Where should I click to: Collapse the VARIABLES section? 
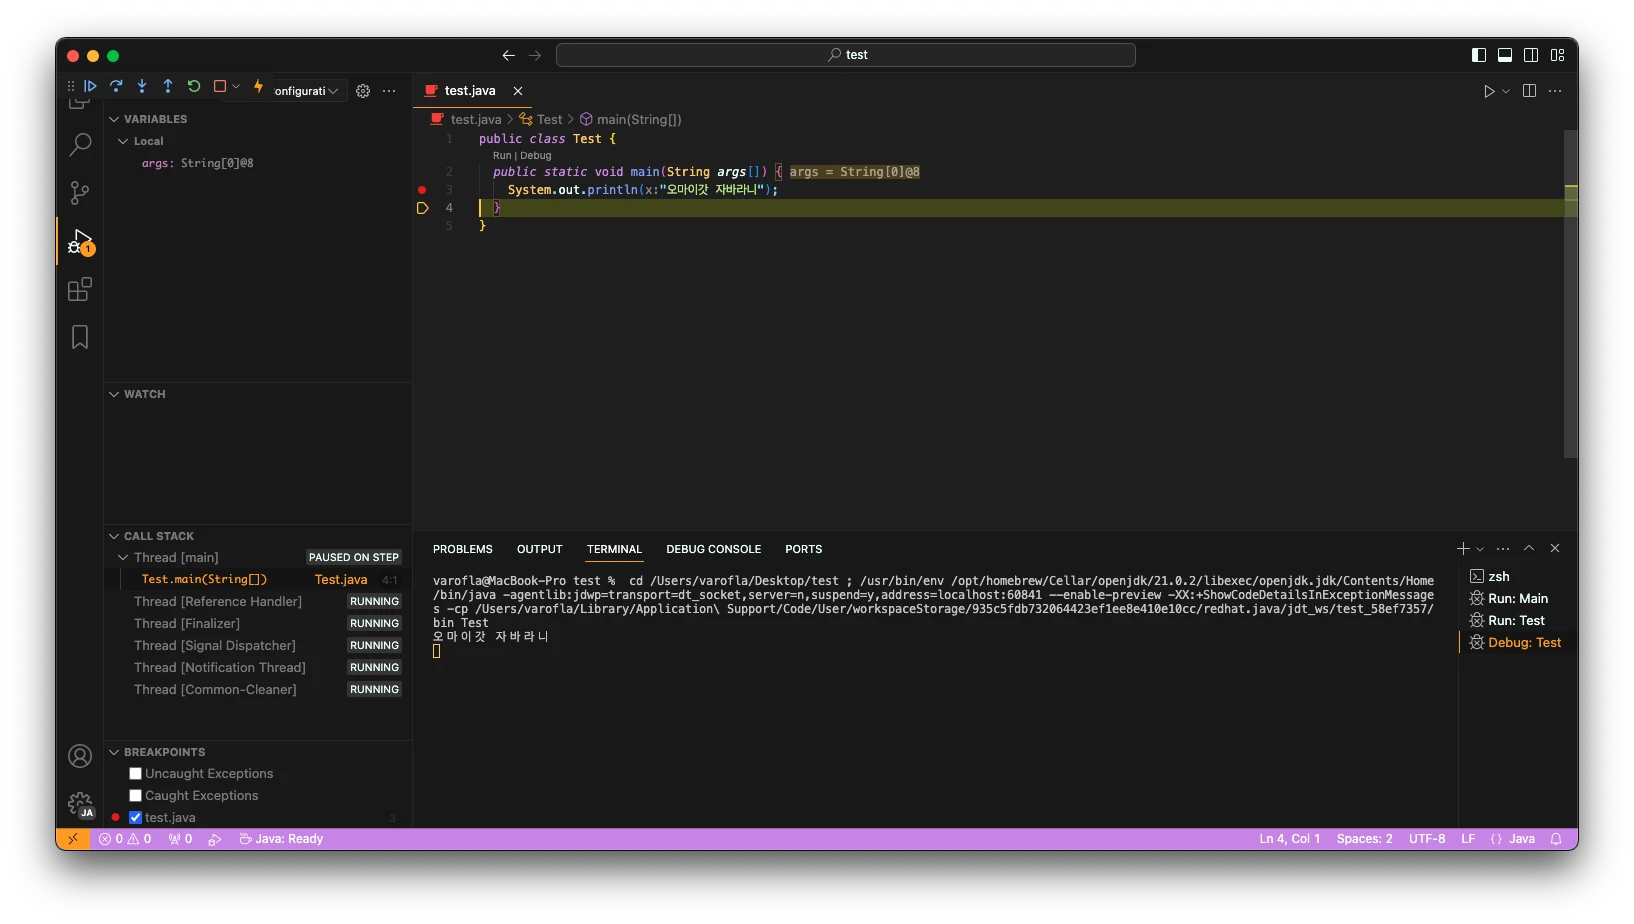114,119
